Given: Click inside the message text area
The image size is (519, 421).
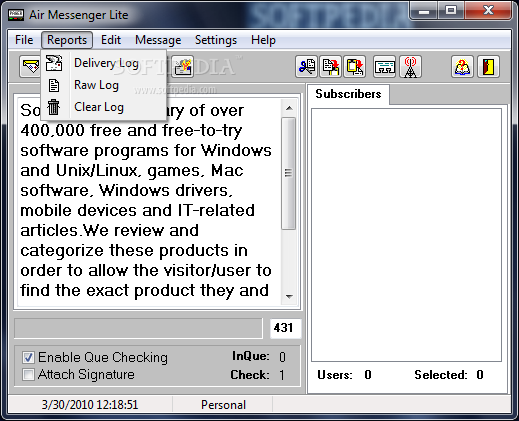Looking at the screenshot, I should point(149,202).
